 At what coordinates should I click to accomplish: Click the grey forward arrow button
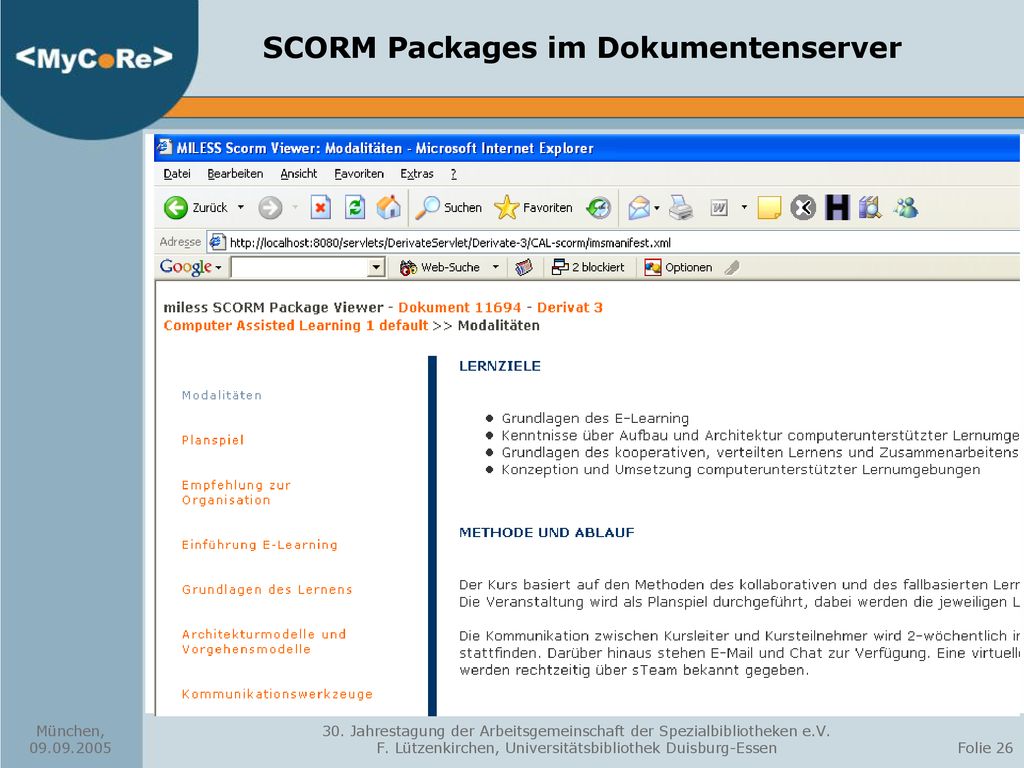[270, 208]
